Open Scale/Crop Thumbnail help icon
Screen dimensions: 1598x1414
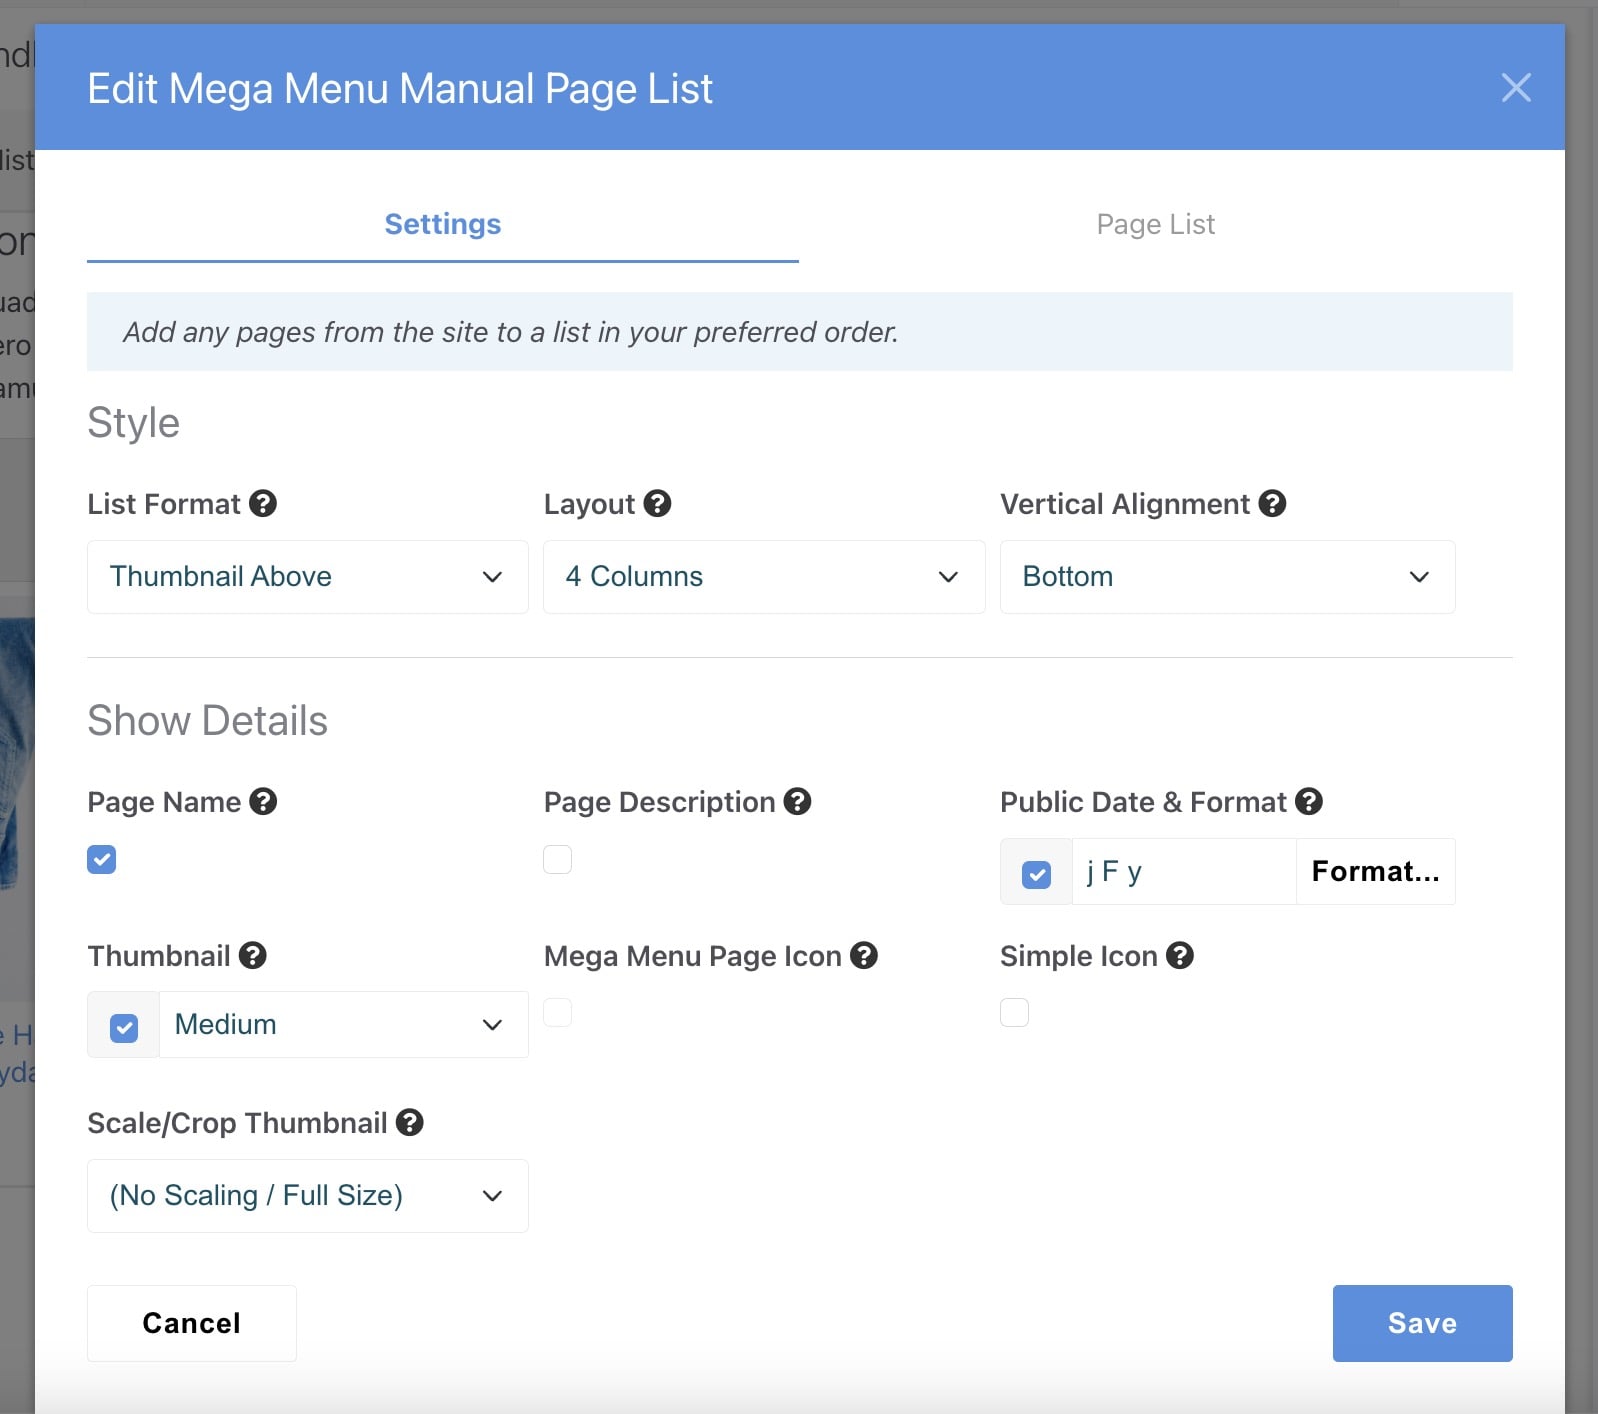(410, 1122)
